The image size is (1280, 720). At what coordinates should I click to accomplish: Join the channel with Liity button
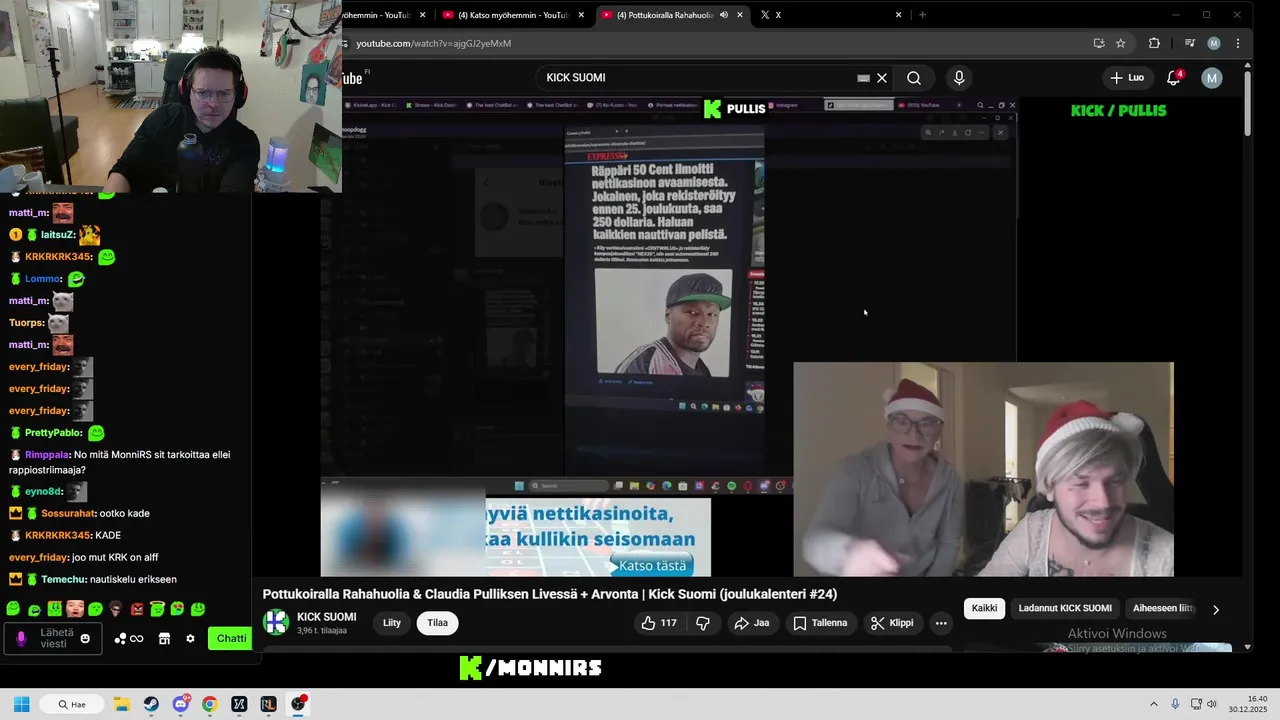(392, 623)
